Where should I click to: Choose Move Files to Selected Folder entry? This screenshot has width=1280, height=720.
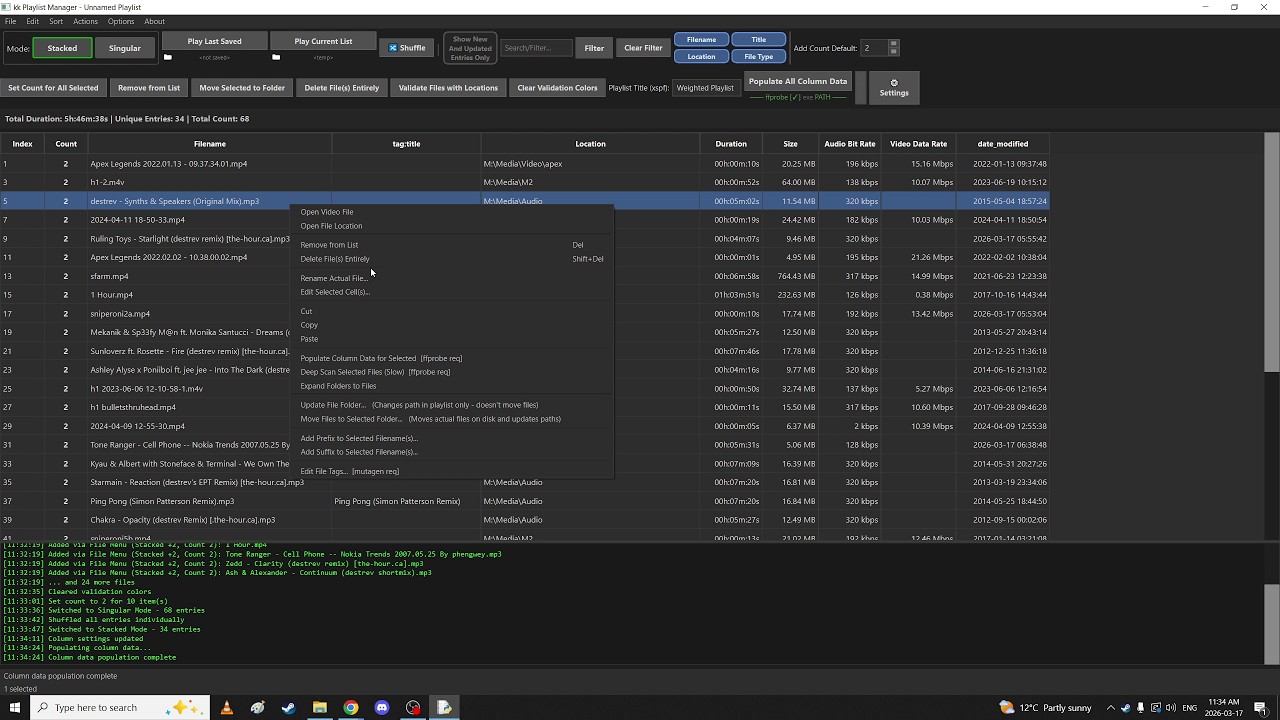pyautogui.click(x=451, y=419)
